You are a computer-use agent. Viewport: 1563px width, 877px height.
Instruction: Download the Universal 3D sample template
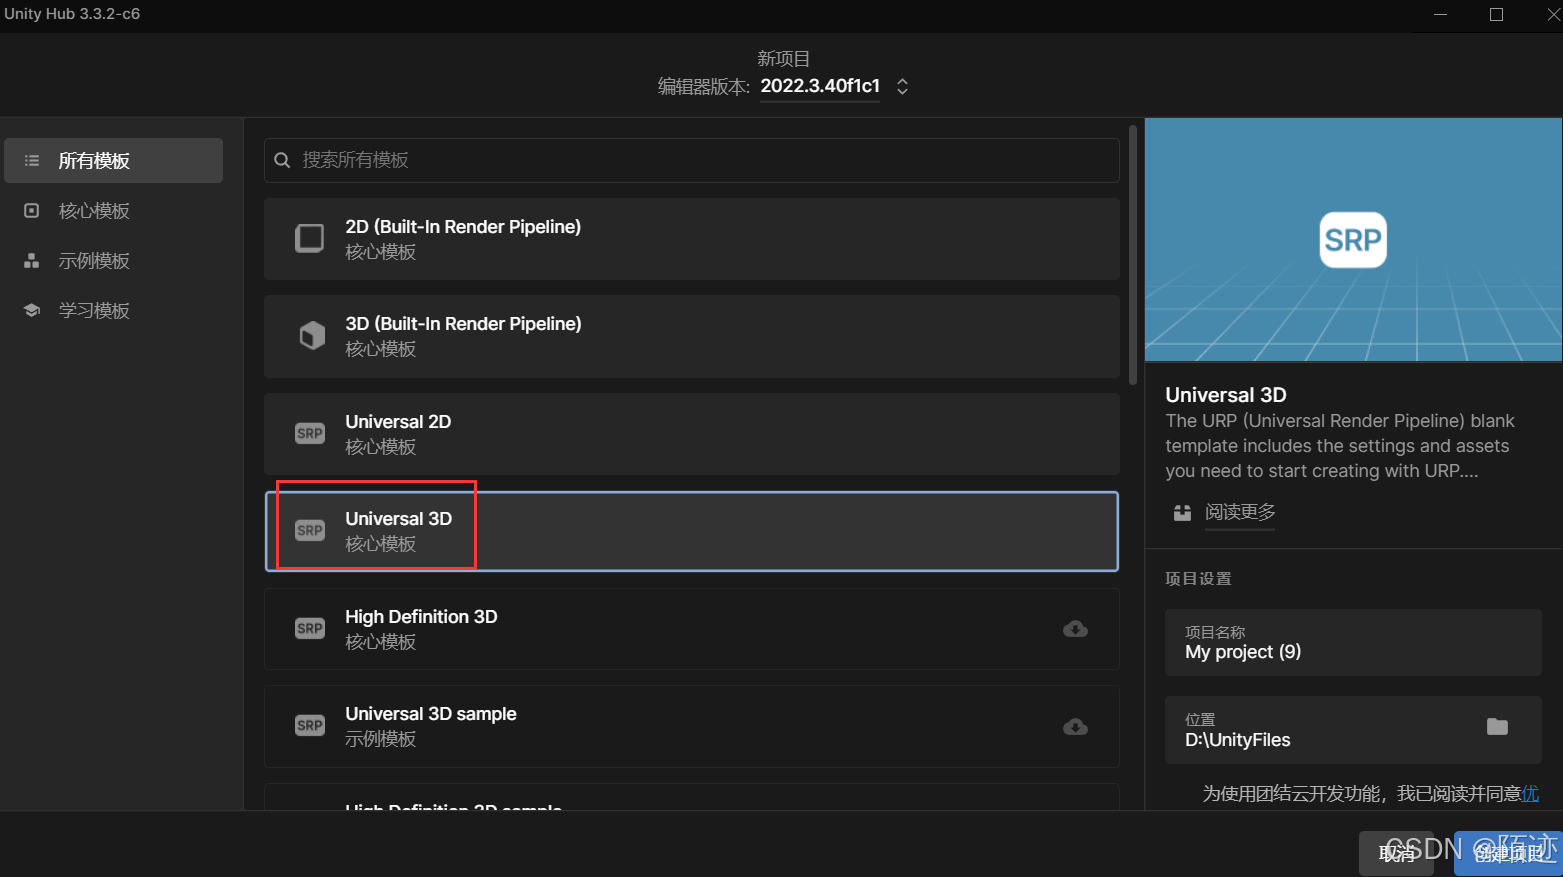[1075, 726]
